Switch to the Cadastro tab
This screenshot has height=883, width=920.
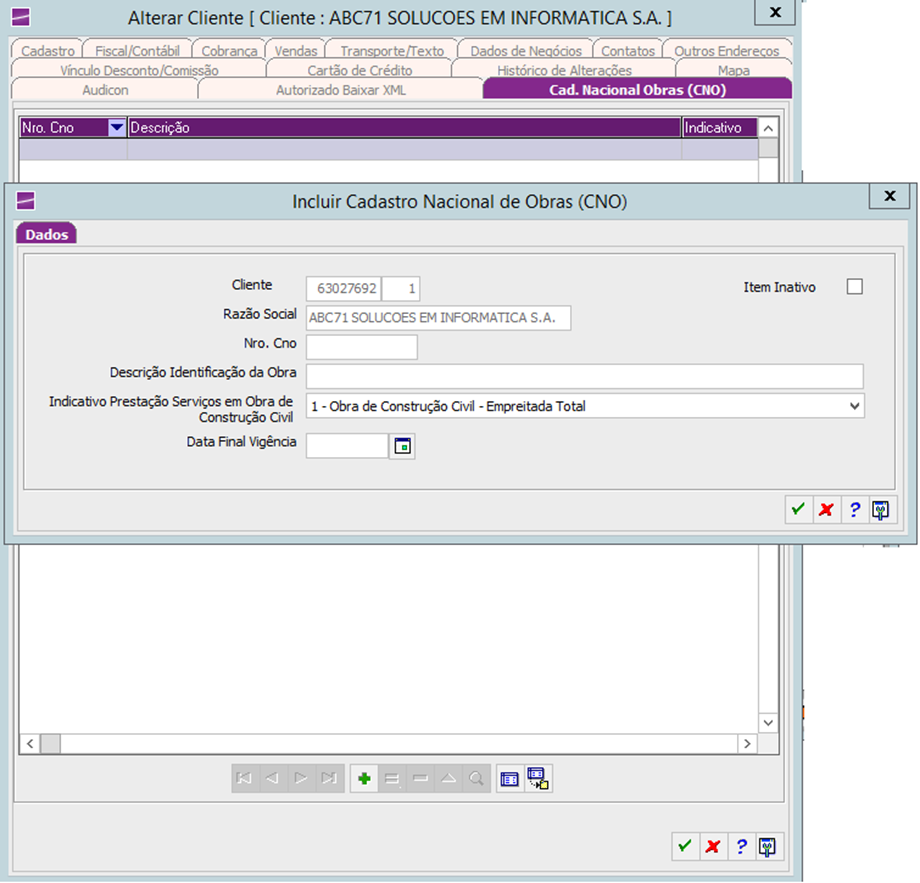point(48,51)
